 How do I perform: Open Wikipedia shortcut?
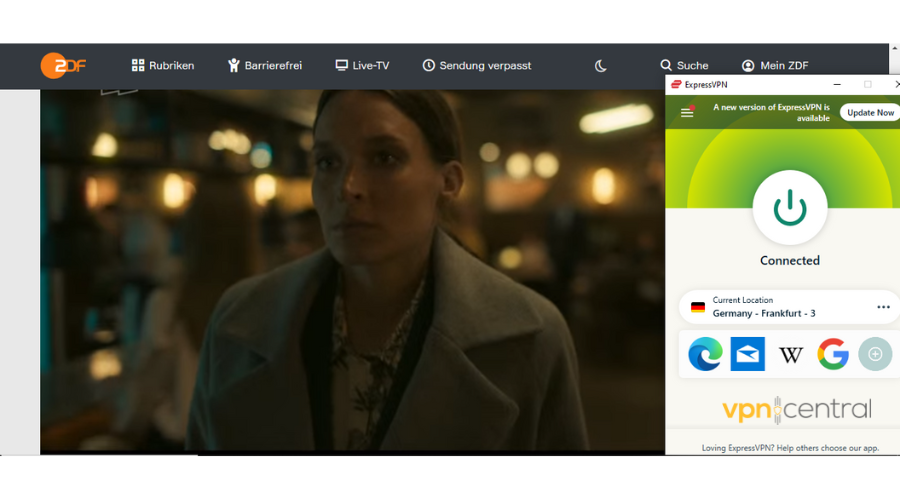[791, 354]
